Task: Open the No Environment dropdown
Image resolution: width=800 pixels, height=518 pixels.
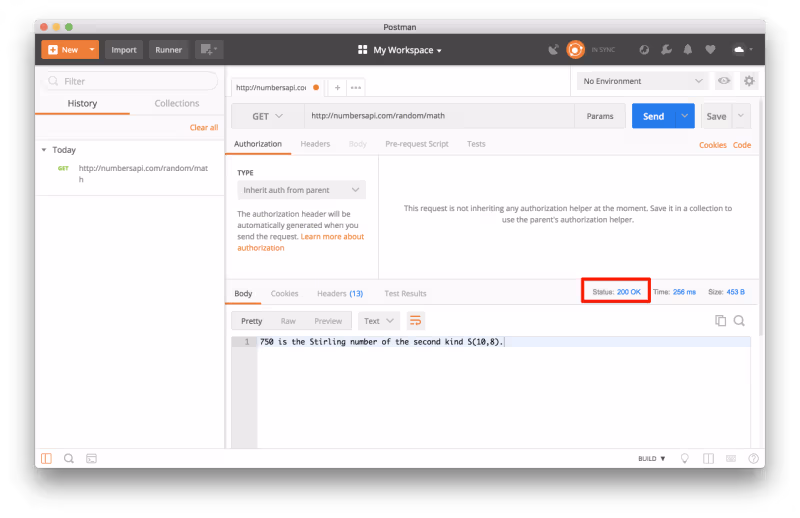Action: (x=642, y=81)
